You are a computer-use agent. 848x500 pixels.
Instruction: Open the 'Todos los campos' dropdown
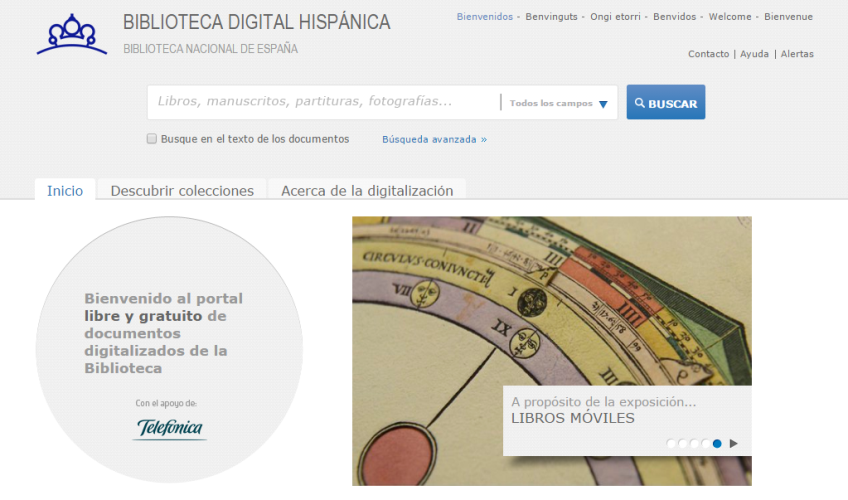pyautogui.click(x=559, y=103)
